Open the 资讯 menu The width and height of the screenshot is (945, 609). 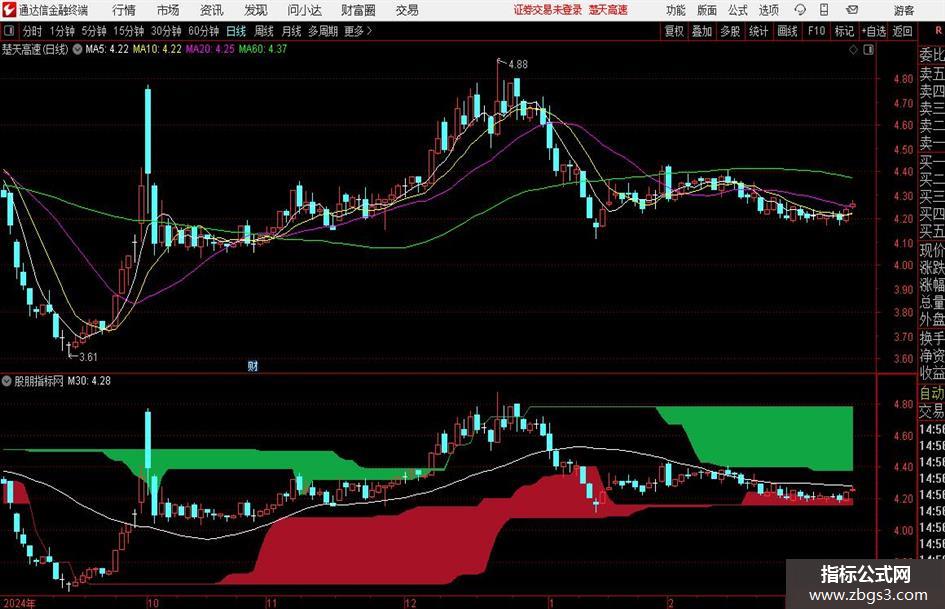coord(212,10)
